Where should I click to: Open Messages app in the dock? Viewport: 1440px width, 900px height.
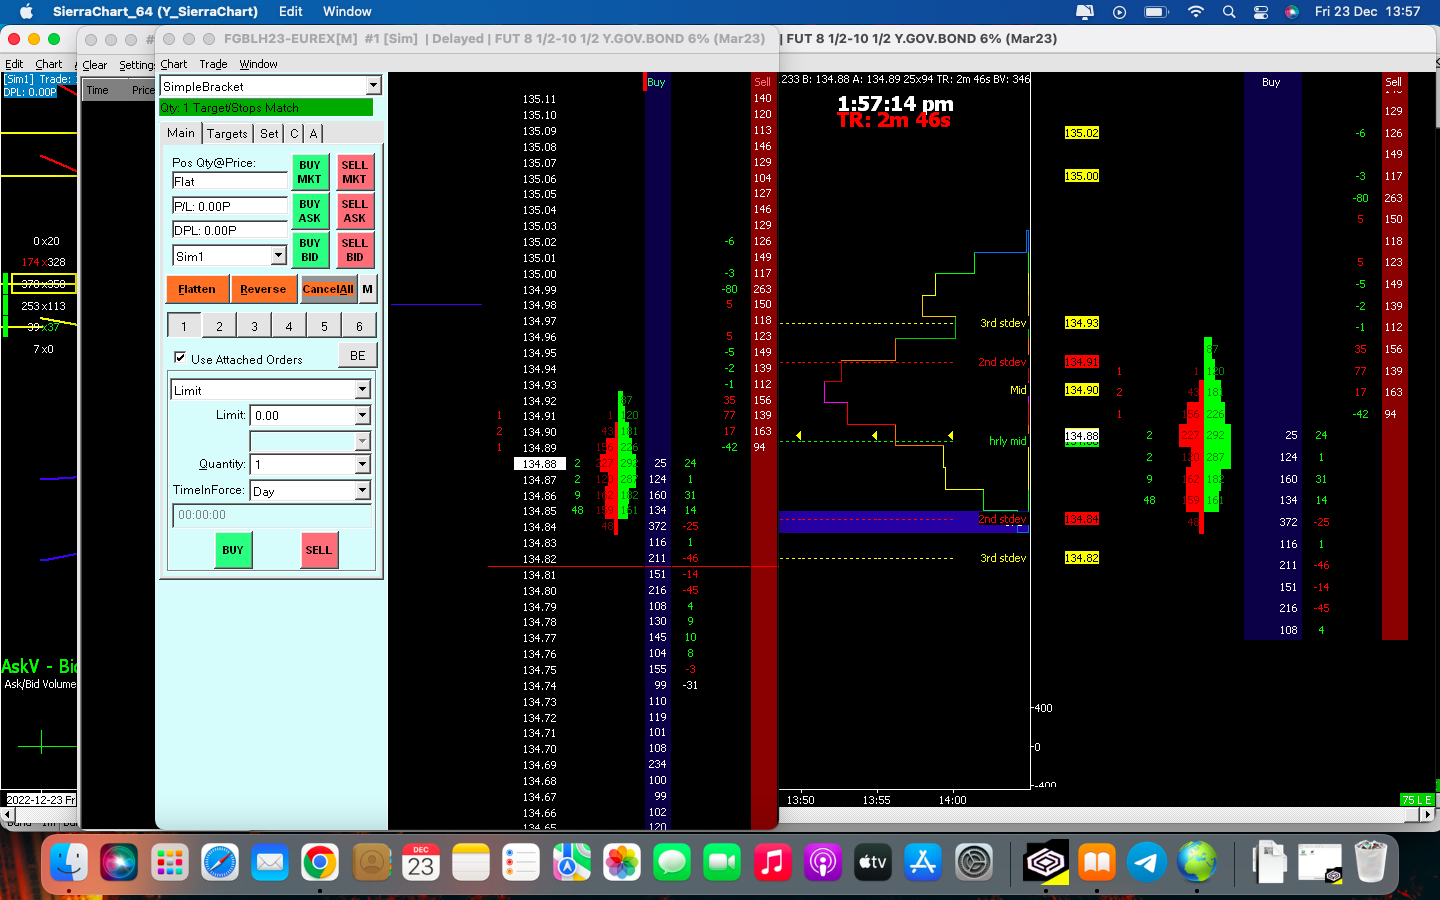pyautogui.click(x=672, y=862)
